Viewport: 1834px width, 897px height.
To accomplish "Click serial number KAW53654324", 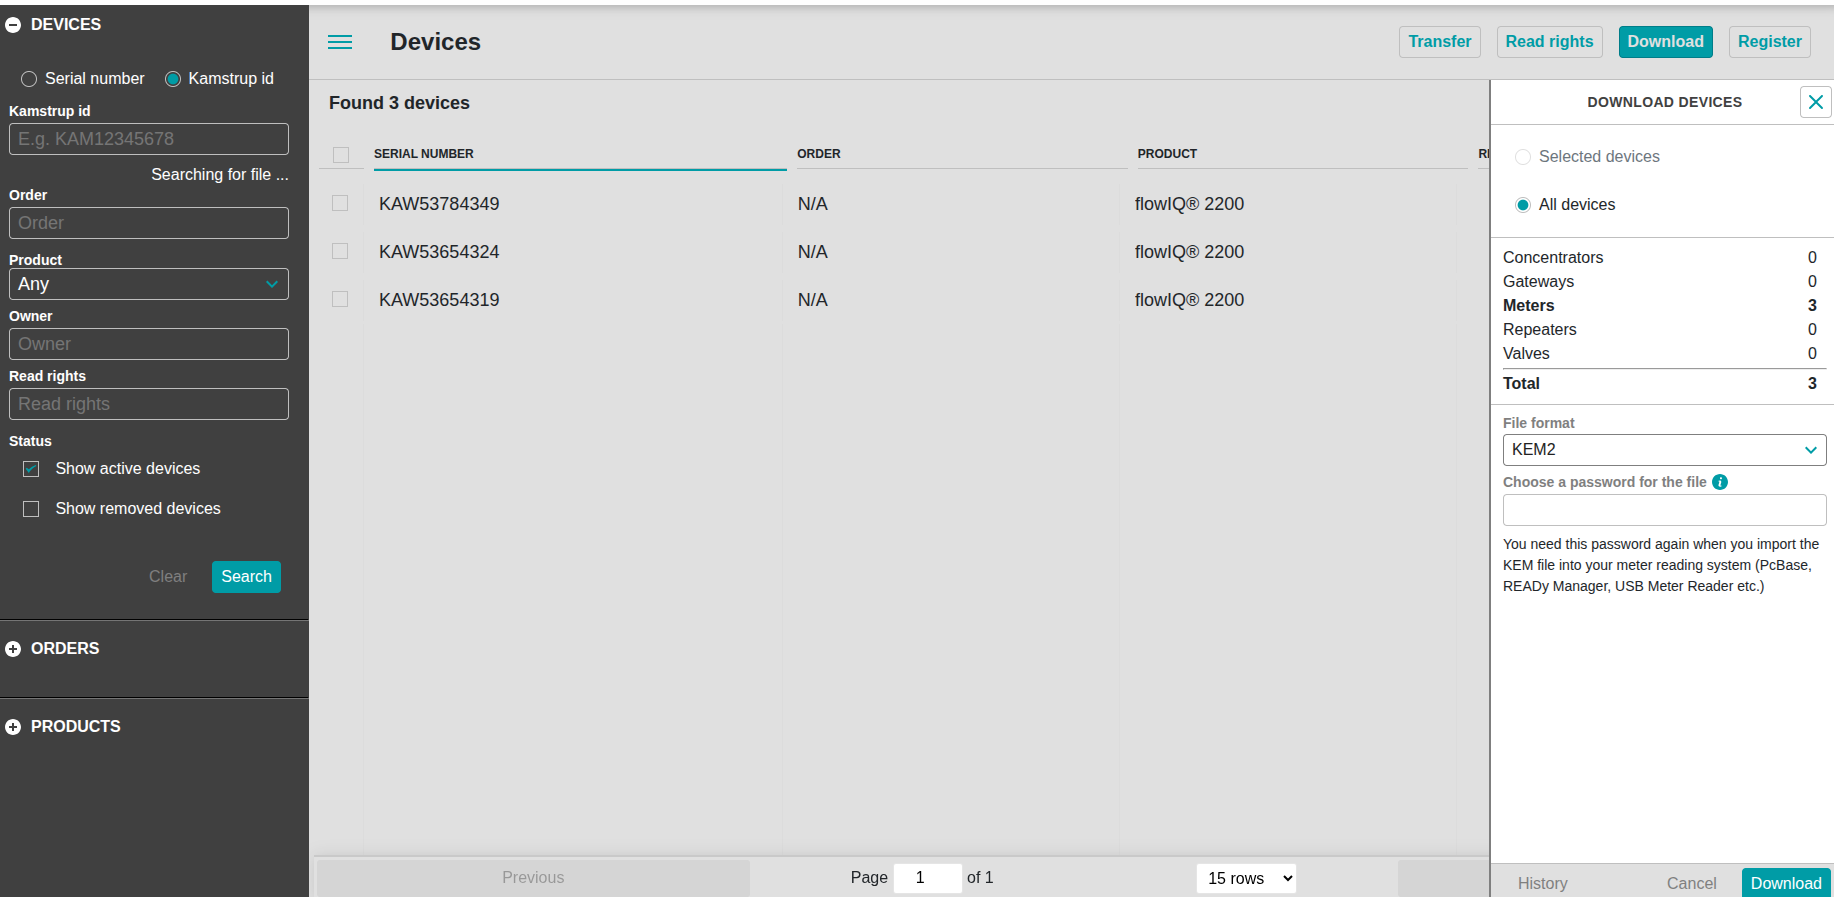I will click(439, 252).
